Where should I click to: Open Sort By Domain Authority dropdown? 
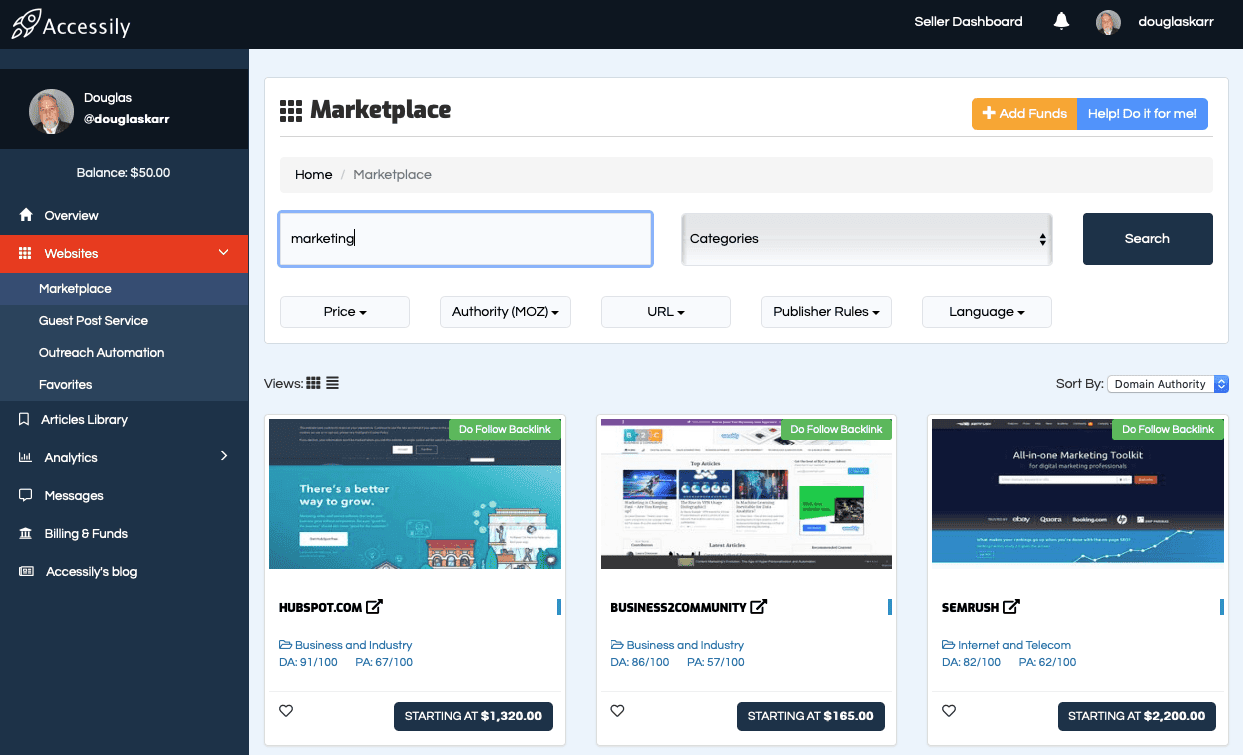pos(1167,384)
